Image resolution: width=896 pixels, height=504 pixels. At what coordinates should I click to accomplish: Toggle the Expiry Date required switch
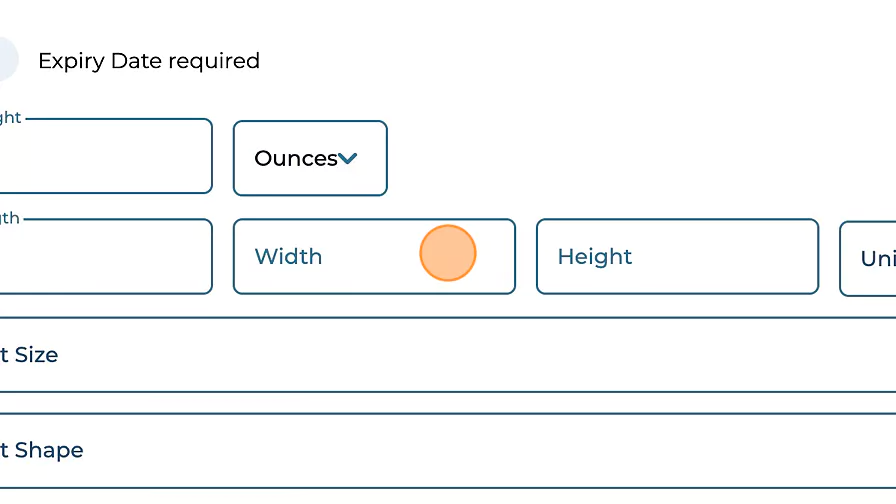click(x=6, y=60)
